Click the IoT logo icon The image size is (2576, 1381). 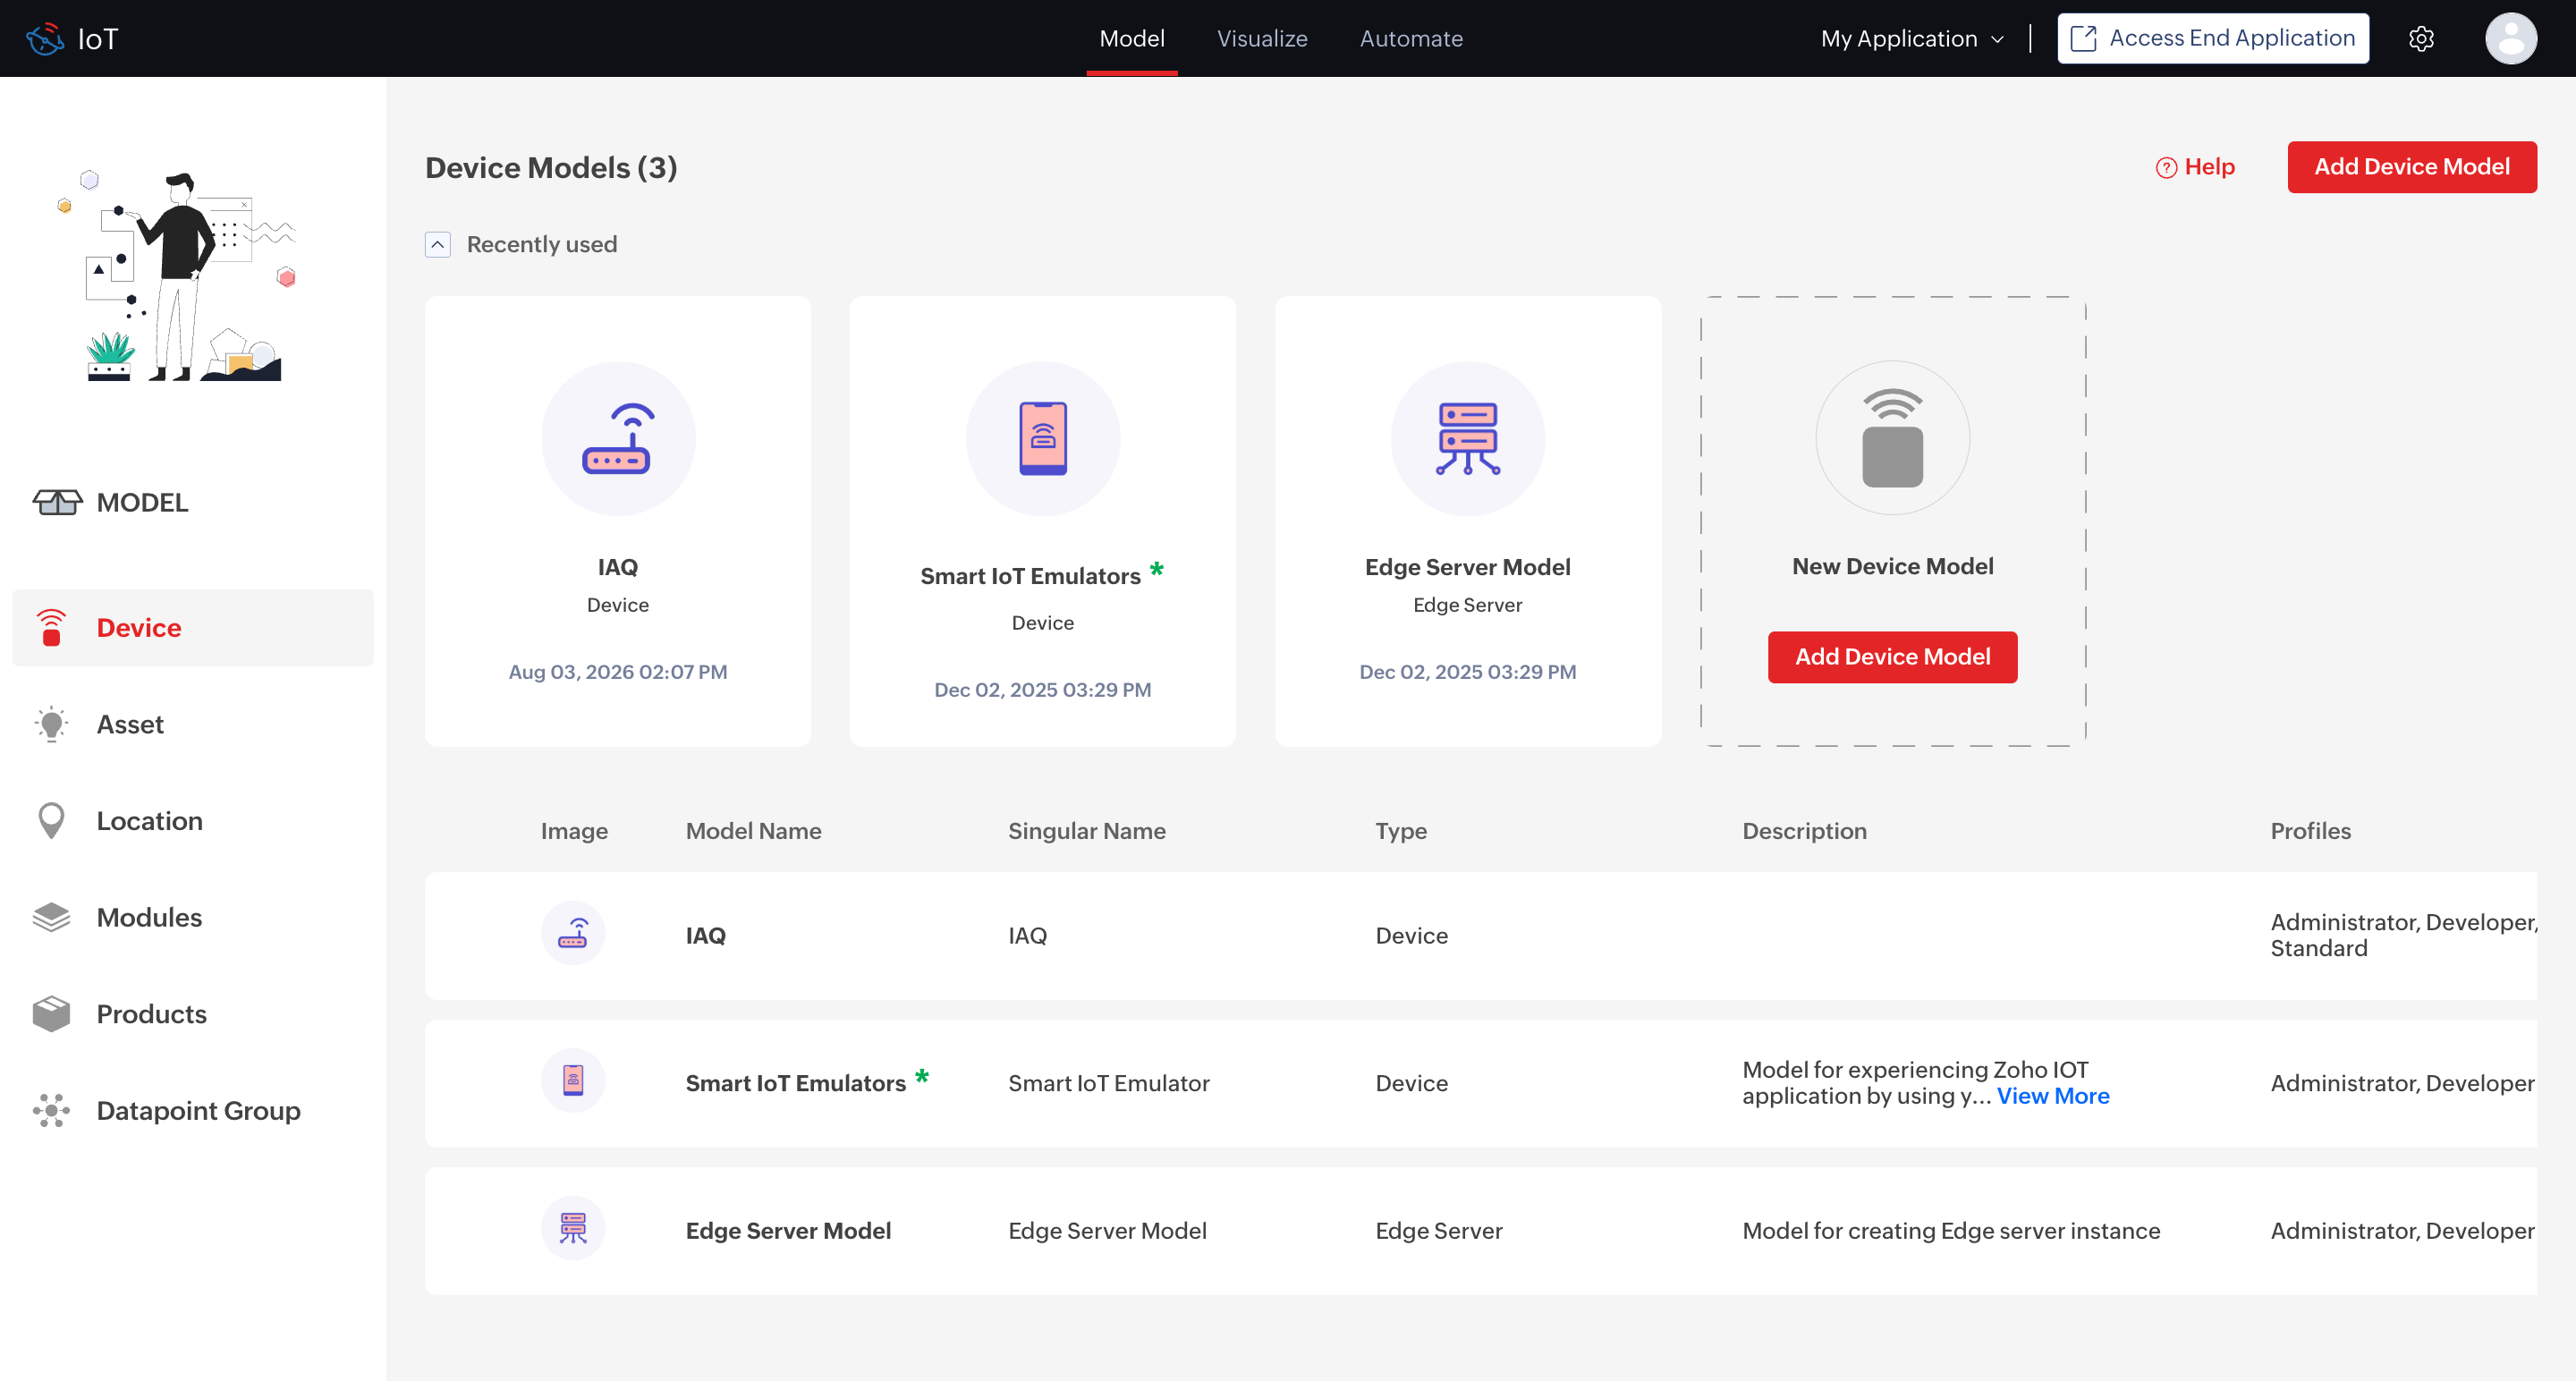(45, 39)
